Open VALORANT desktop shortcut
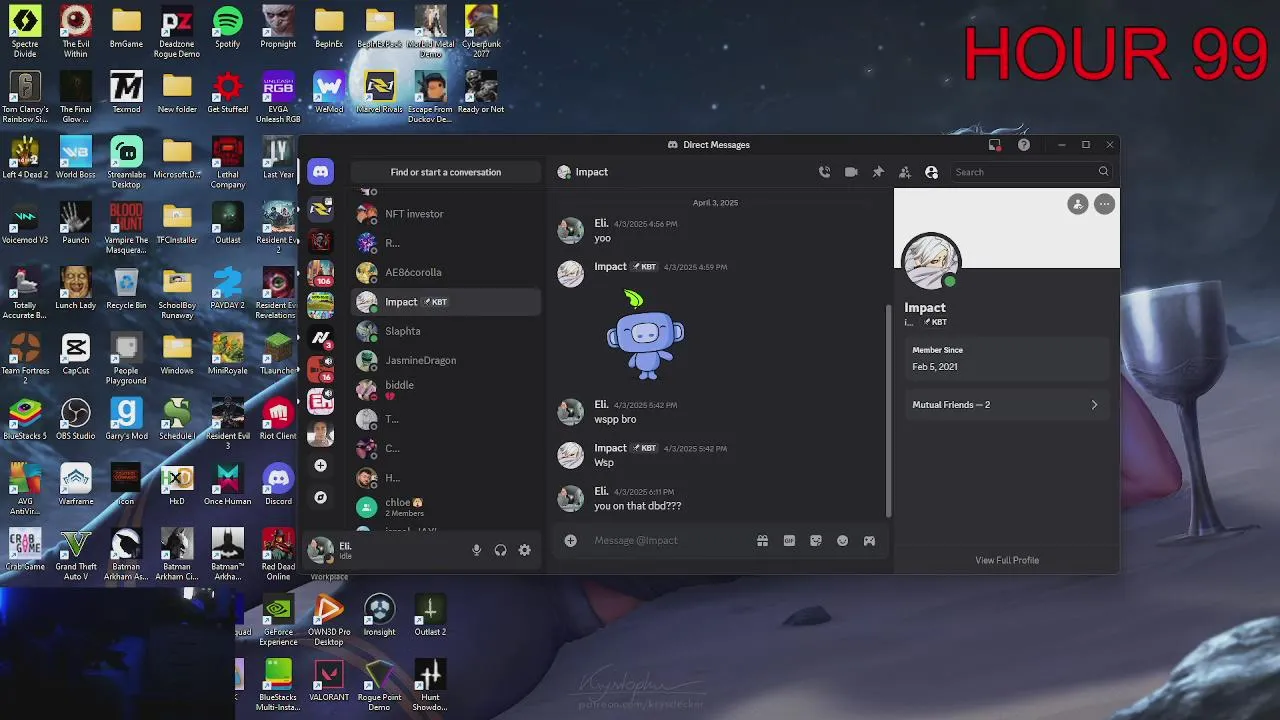The width and height of the screenshot is (1280, 720). (x=328, y=681)
